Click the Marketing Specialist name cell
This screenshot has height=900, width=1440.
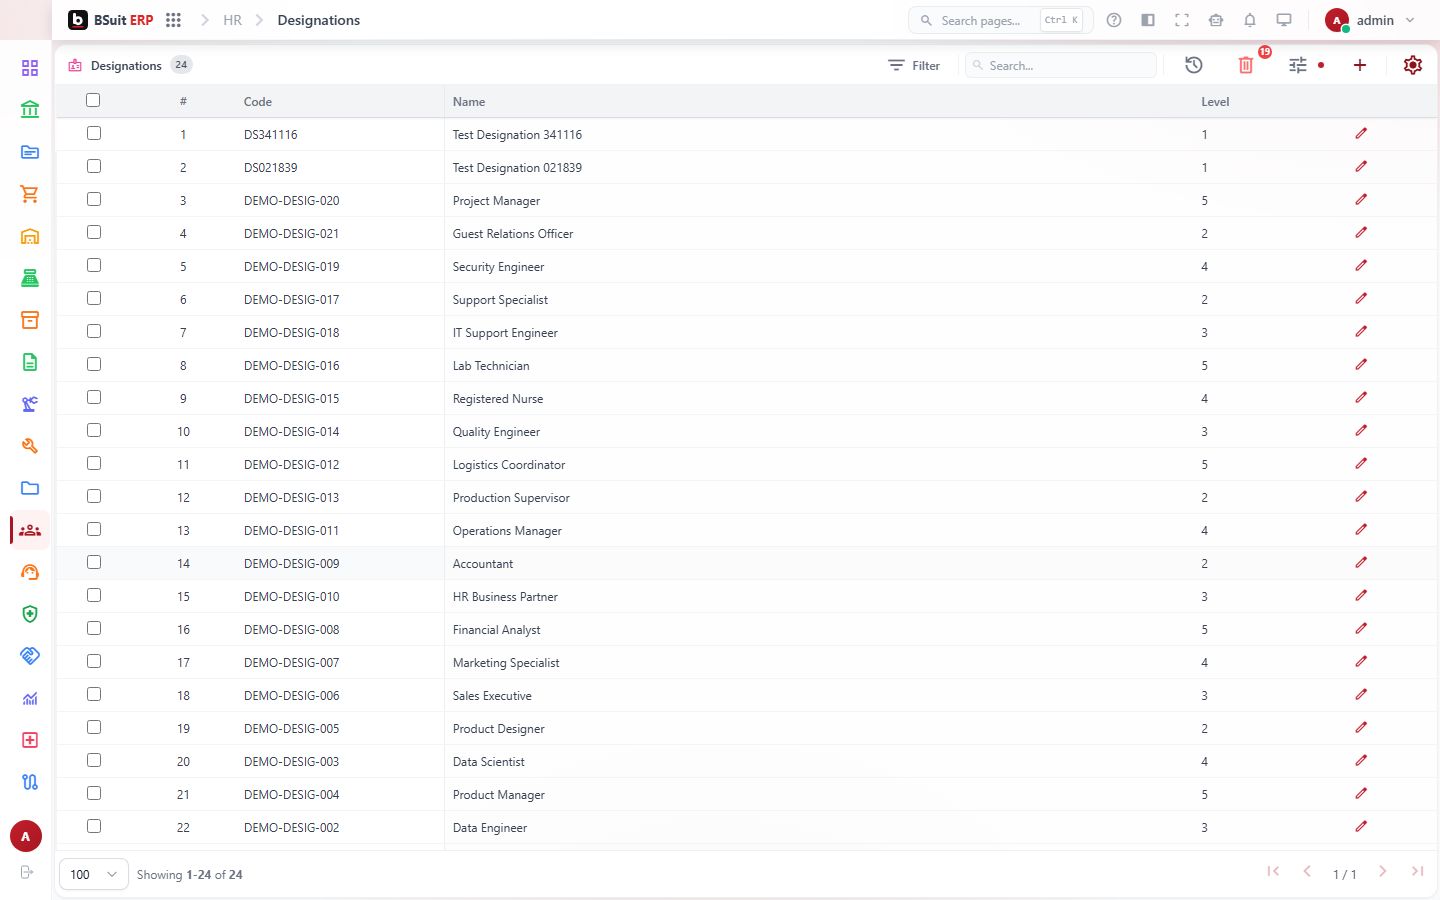[506, 663]
